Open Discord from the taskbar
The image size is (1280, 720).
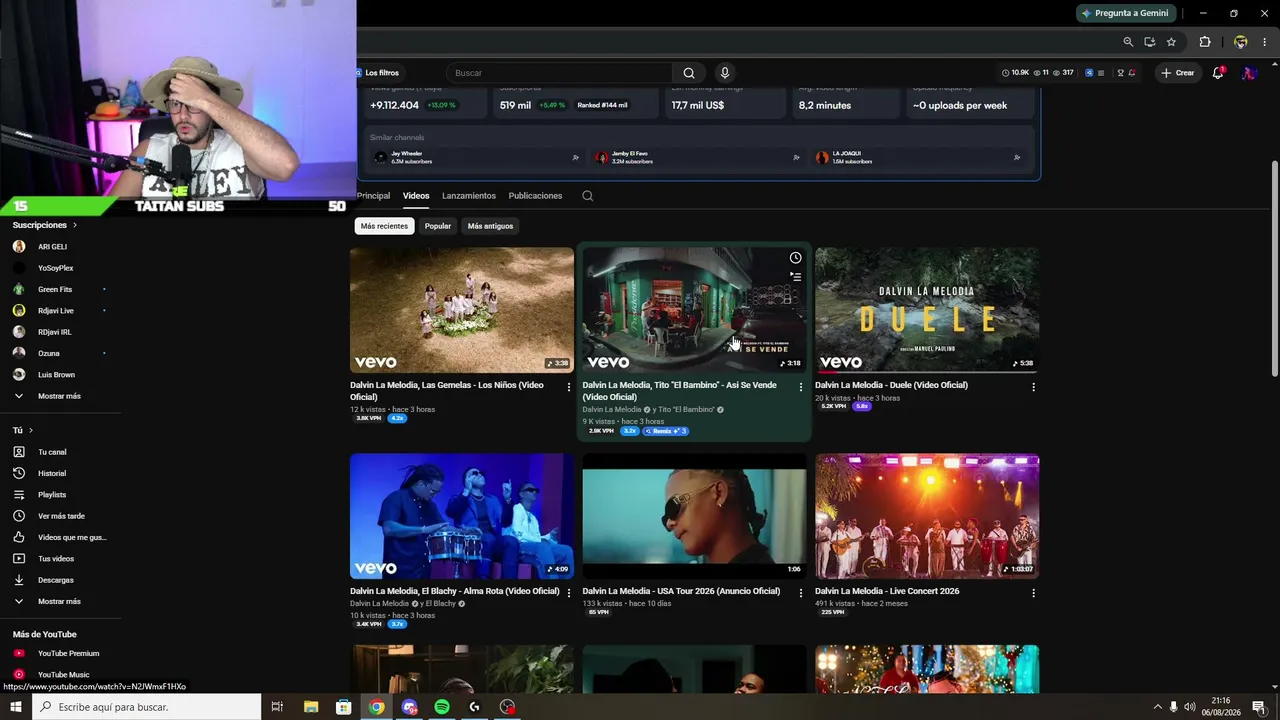409,707
